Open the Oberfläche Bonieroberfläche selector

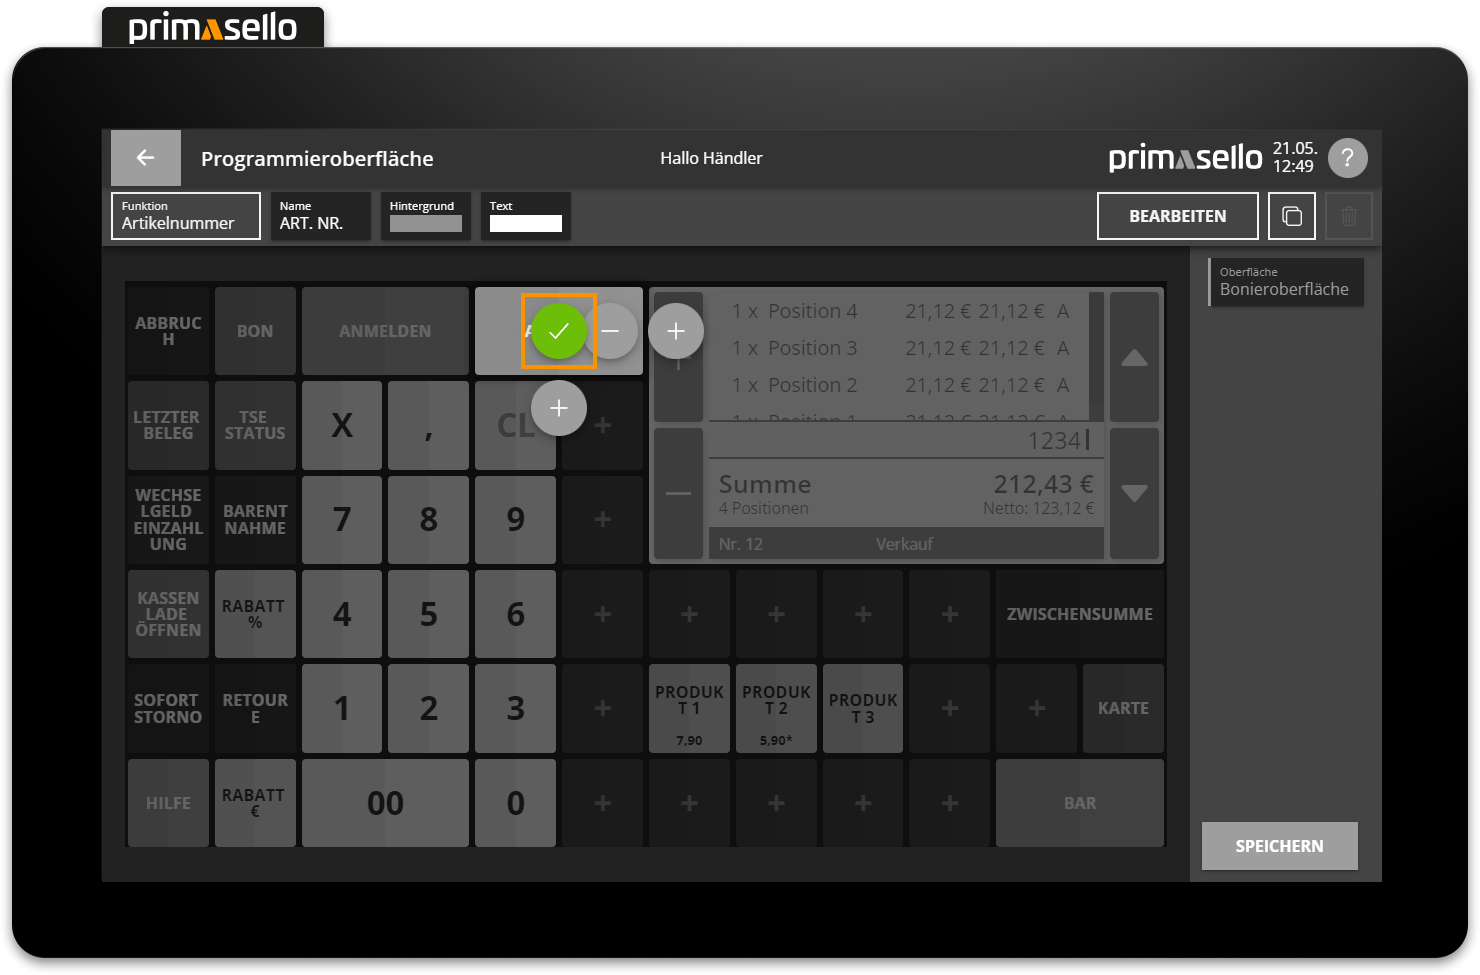(1285, 282)
